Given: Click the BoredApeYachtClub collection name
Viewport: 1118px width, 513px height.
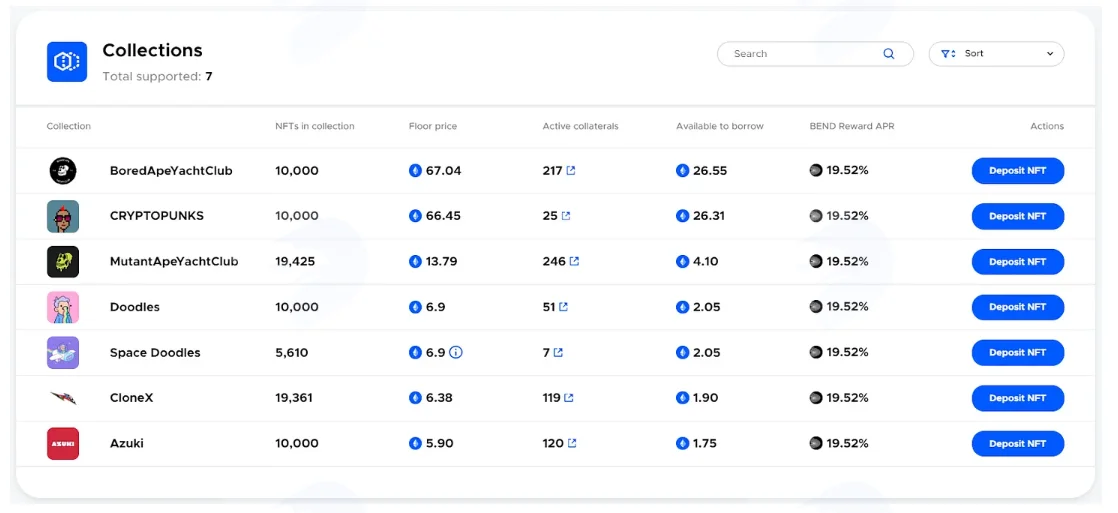Looking at the screenshot, I should pos(171,171).
